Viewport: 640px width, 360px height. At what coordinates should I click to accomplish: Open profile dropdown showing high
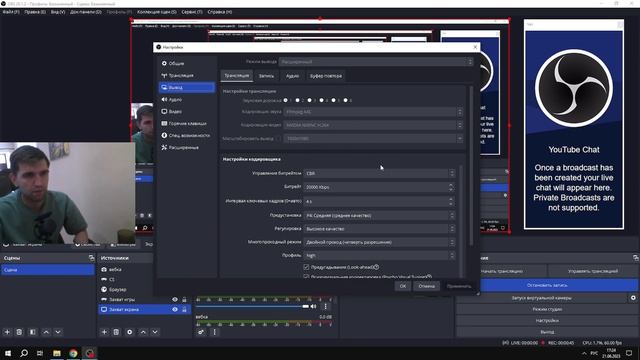point(379,256)
